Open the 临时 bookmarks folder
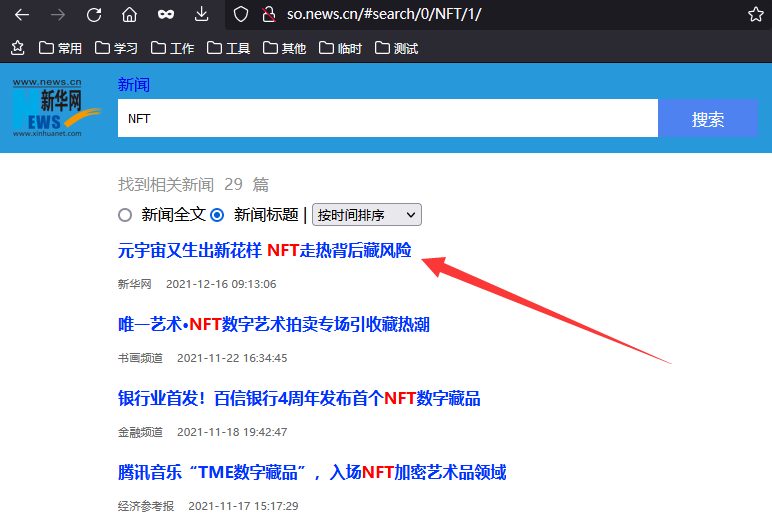 pyautogui.click(x=341, y=48)
